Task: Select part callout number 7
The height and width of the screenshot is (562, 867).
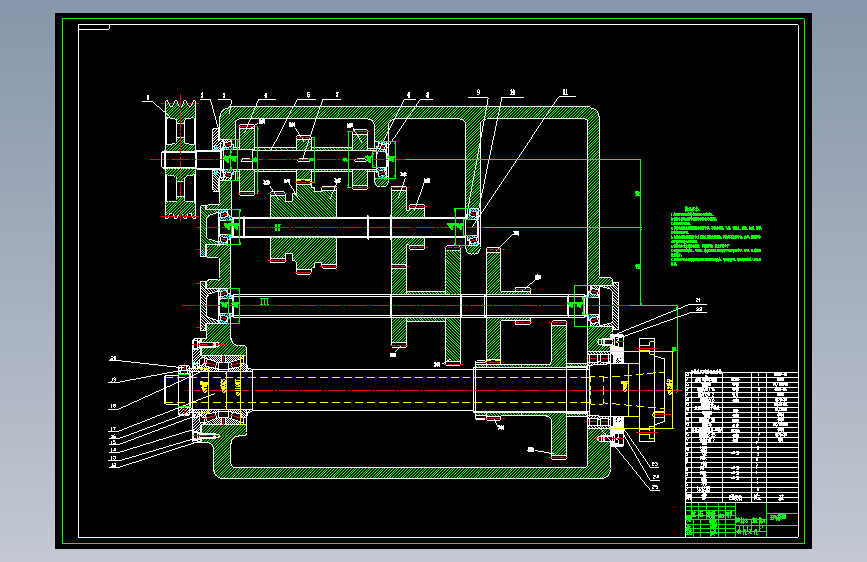Action: coord(337,95)
